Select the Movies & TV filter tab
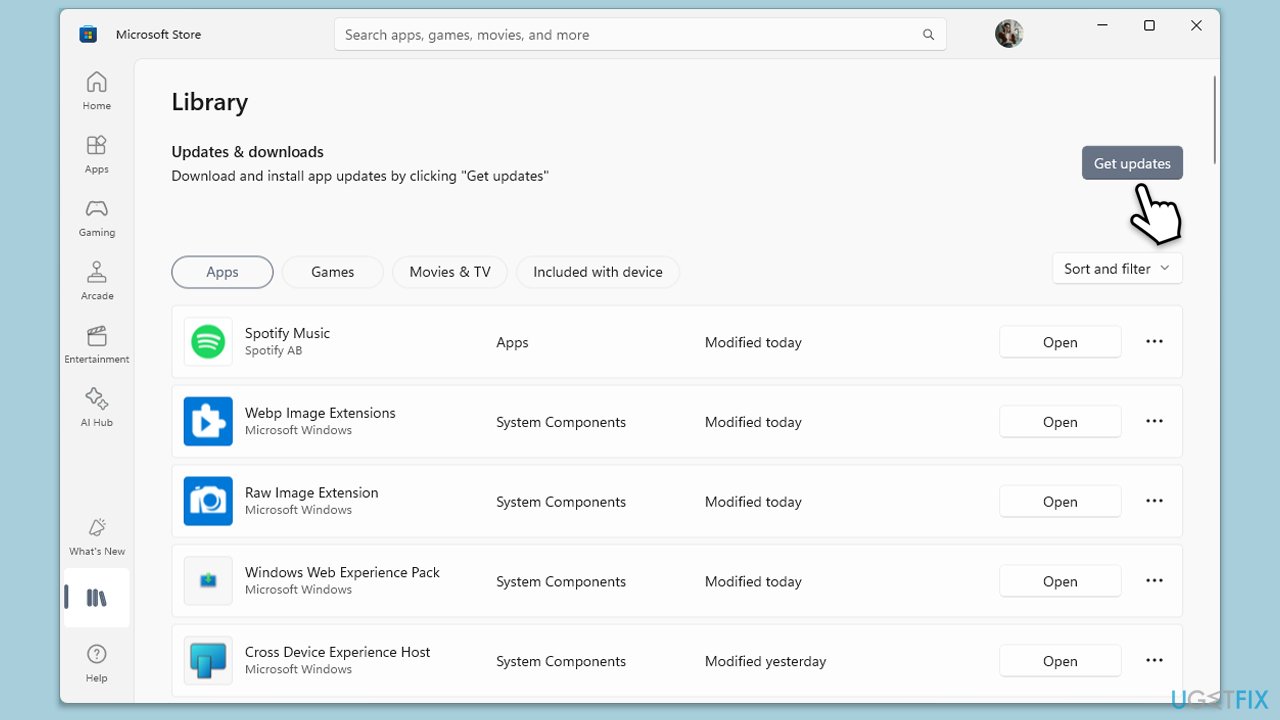This screenshot has height=720, width=1280. click(450, 272)
